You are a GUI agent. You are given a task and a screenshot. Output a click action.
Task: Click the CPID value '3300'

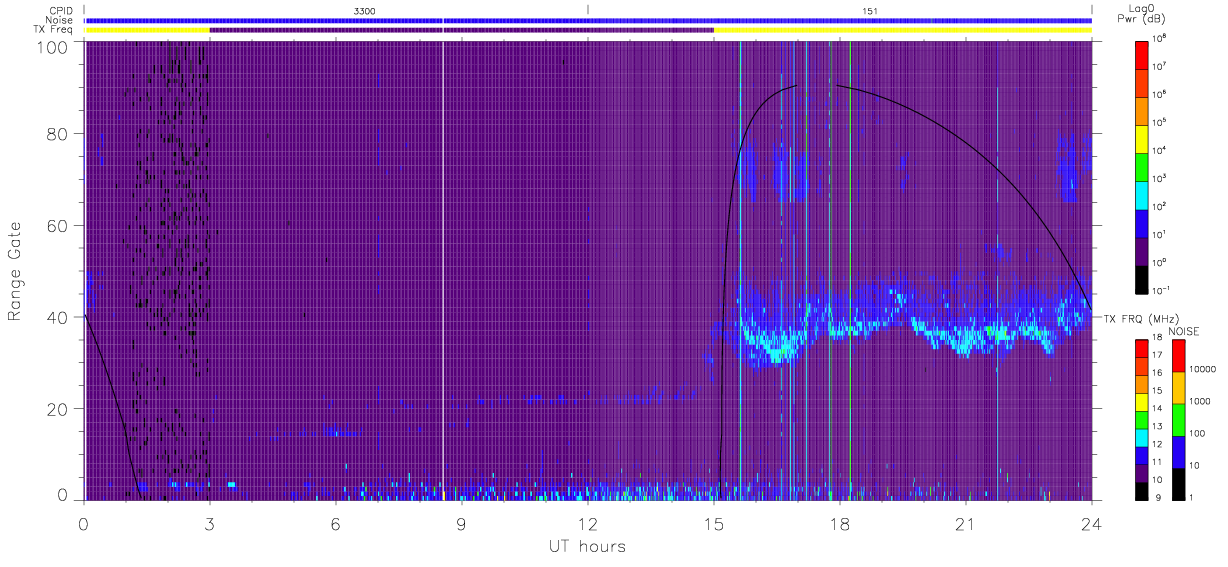click(366, 10)
